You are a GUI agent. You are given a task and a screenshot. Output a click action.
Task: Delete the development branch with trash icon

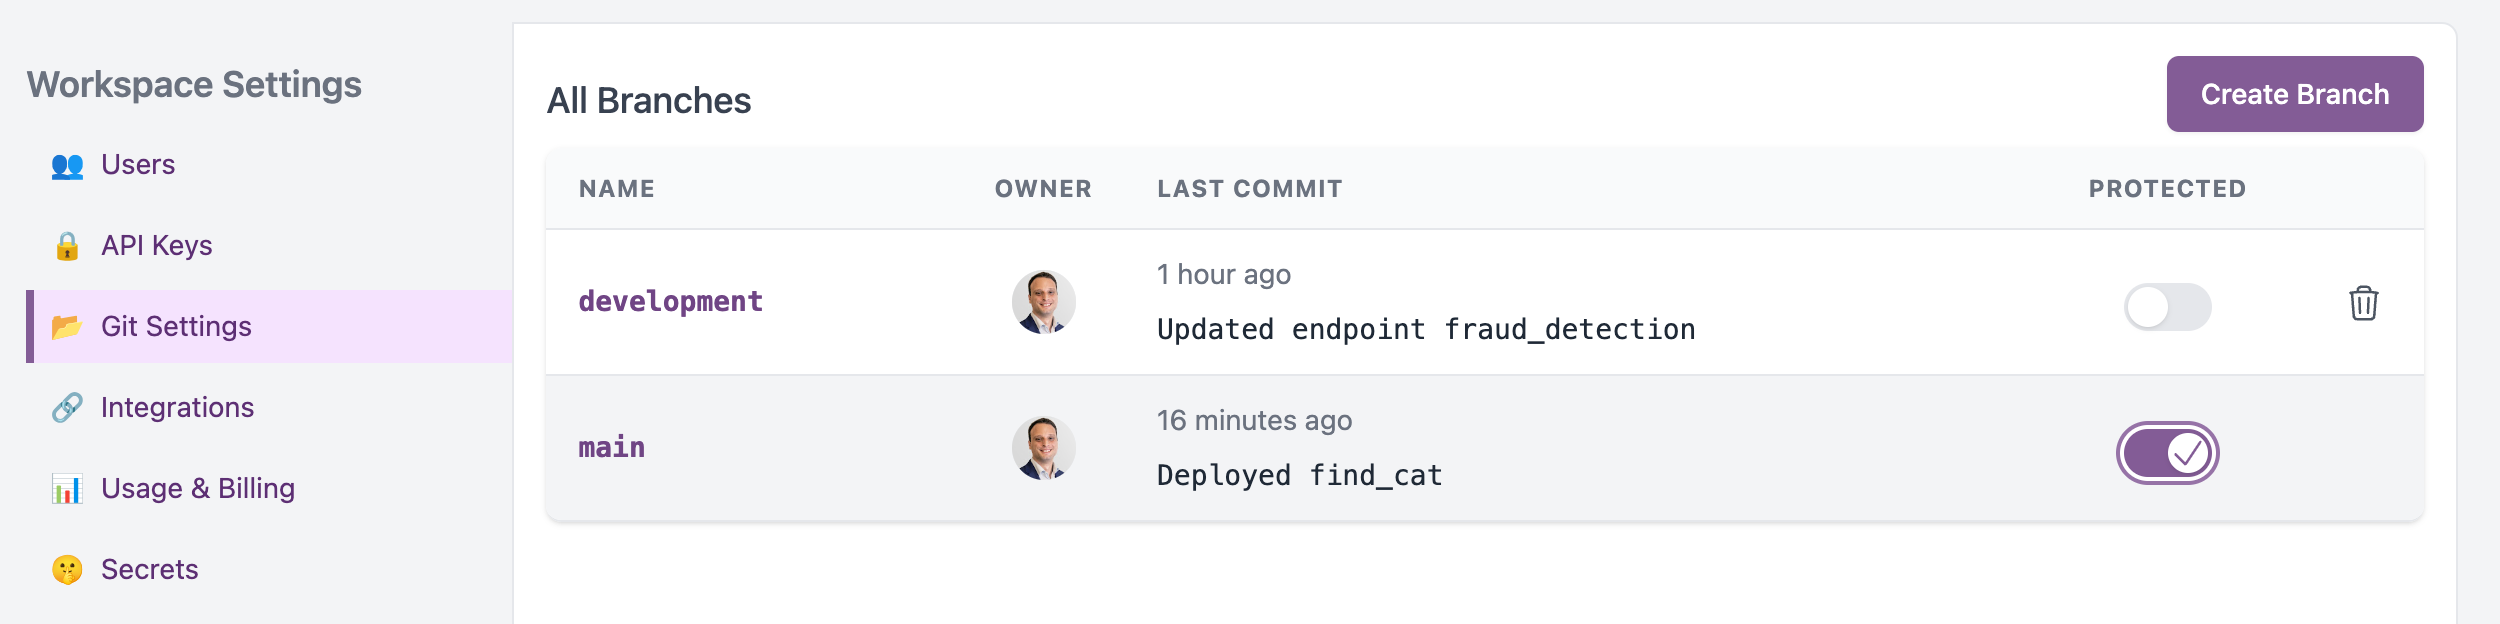(2363, 303)
